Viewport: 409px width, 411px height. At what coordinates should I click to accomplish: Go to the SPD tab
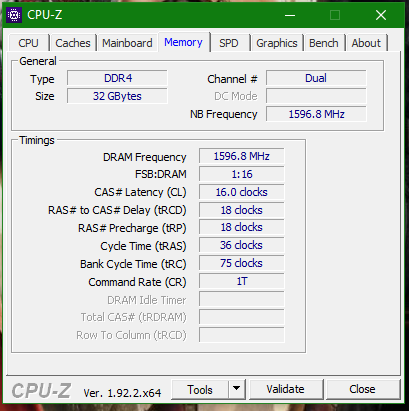pyautogui.click(x=229, y=43)
